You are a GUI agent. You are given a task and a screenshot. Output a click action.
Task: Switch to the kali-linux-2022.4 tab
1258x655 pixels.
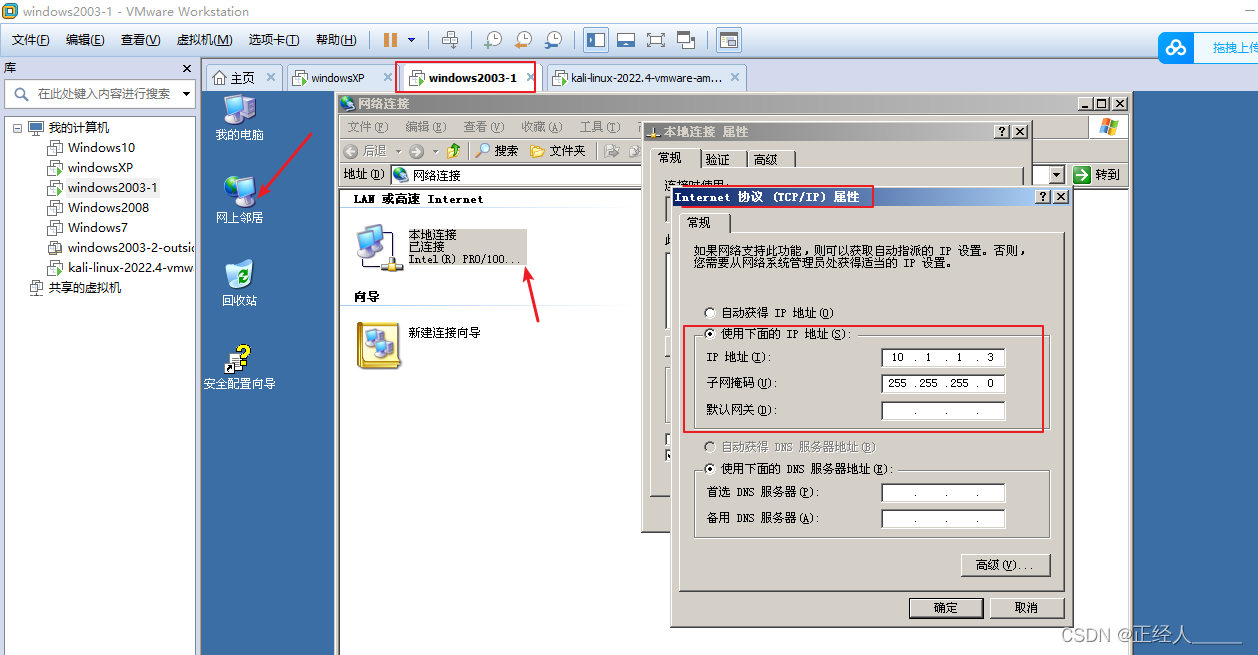coord(646,78)
